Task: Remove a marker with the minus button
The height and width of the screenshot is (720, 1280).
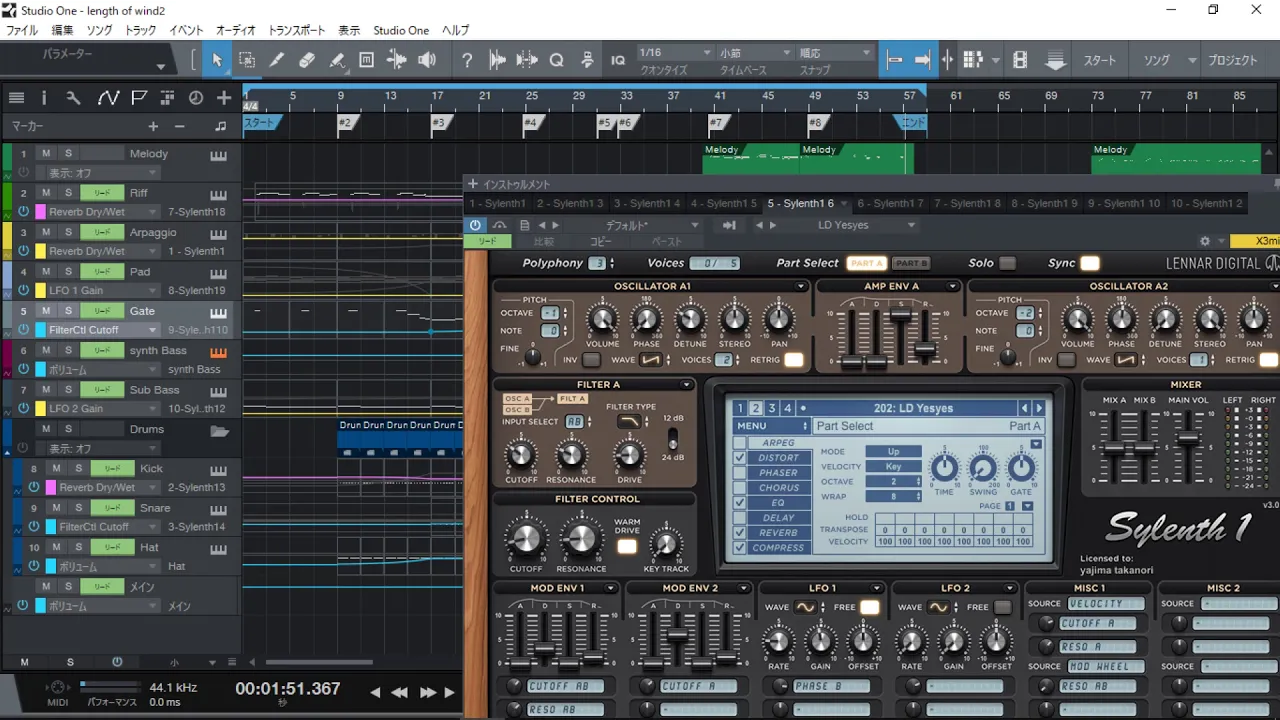Action: [180, 126]
